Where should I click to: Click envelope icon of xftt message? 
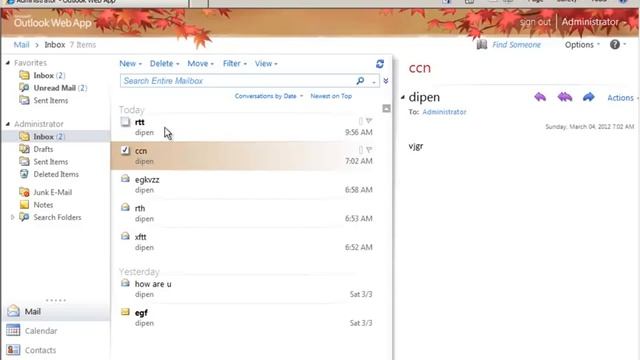(x=125, y=236)
